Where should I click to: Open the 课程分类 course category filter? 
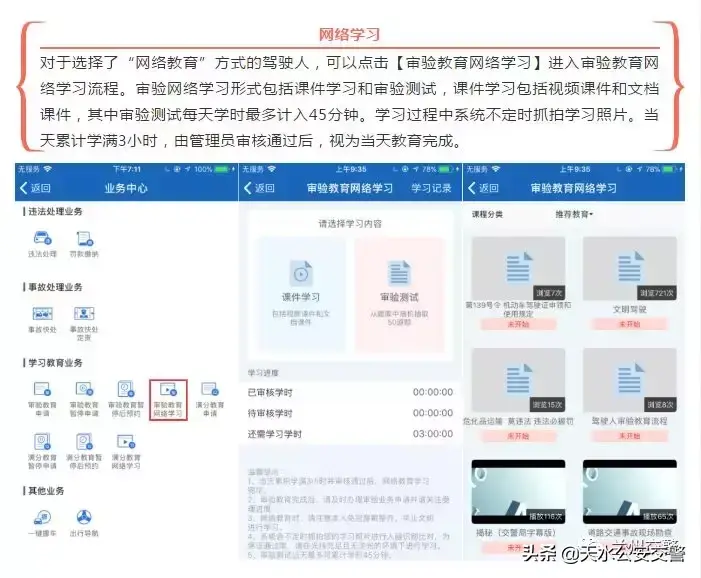[x=487, y=214]
